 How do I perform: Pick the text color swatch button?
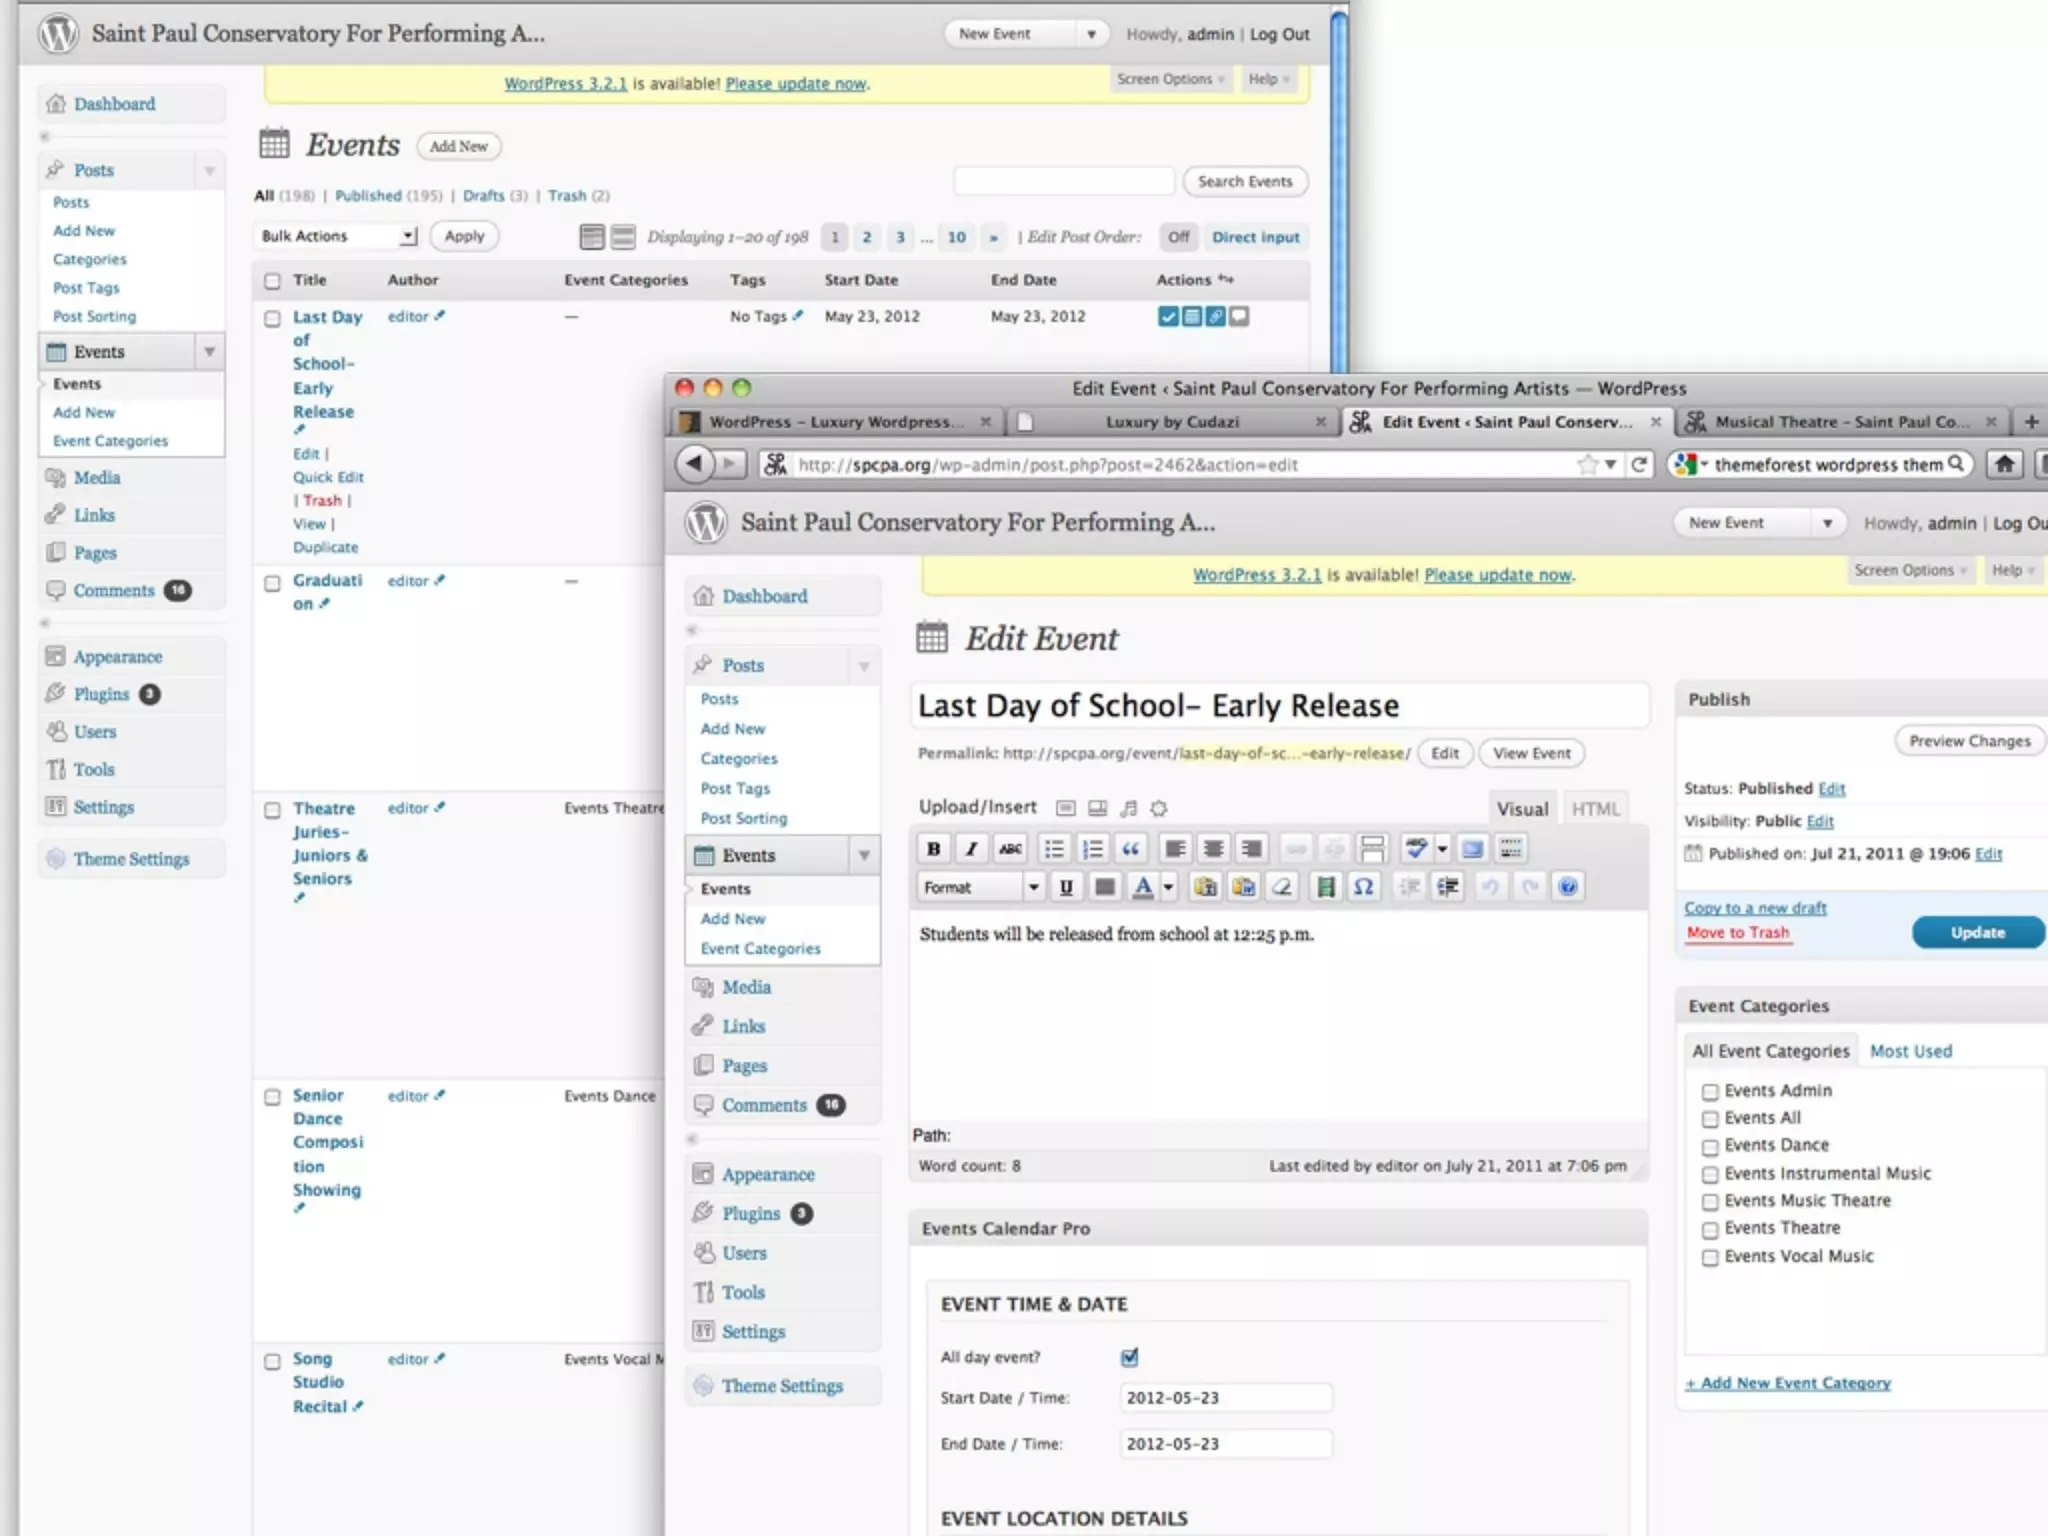1142,887
